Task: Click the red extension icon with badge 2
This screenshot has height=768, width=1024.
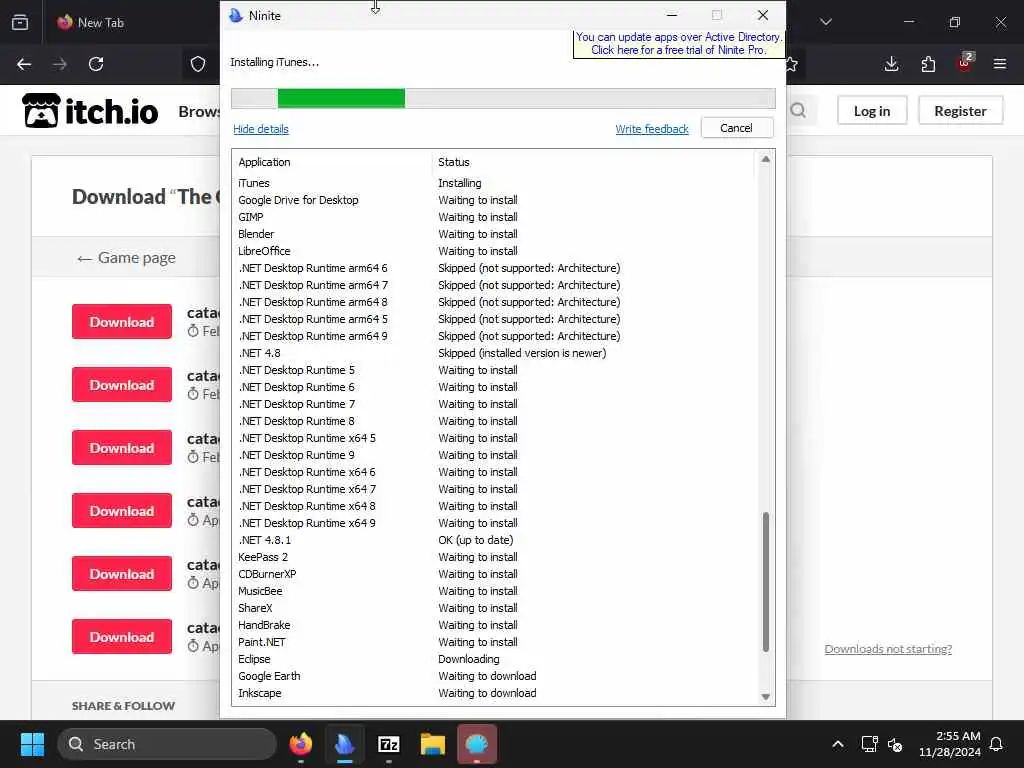Action: (965, 63)
